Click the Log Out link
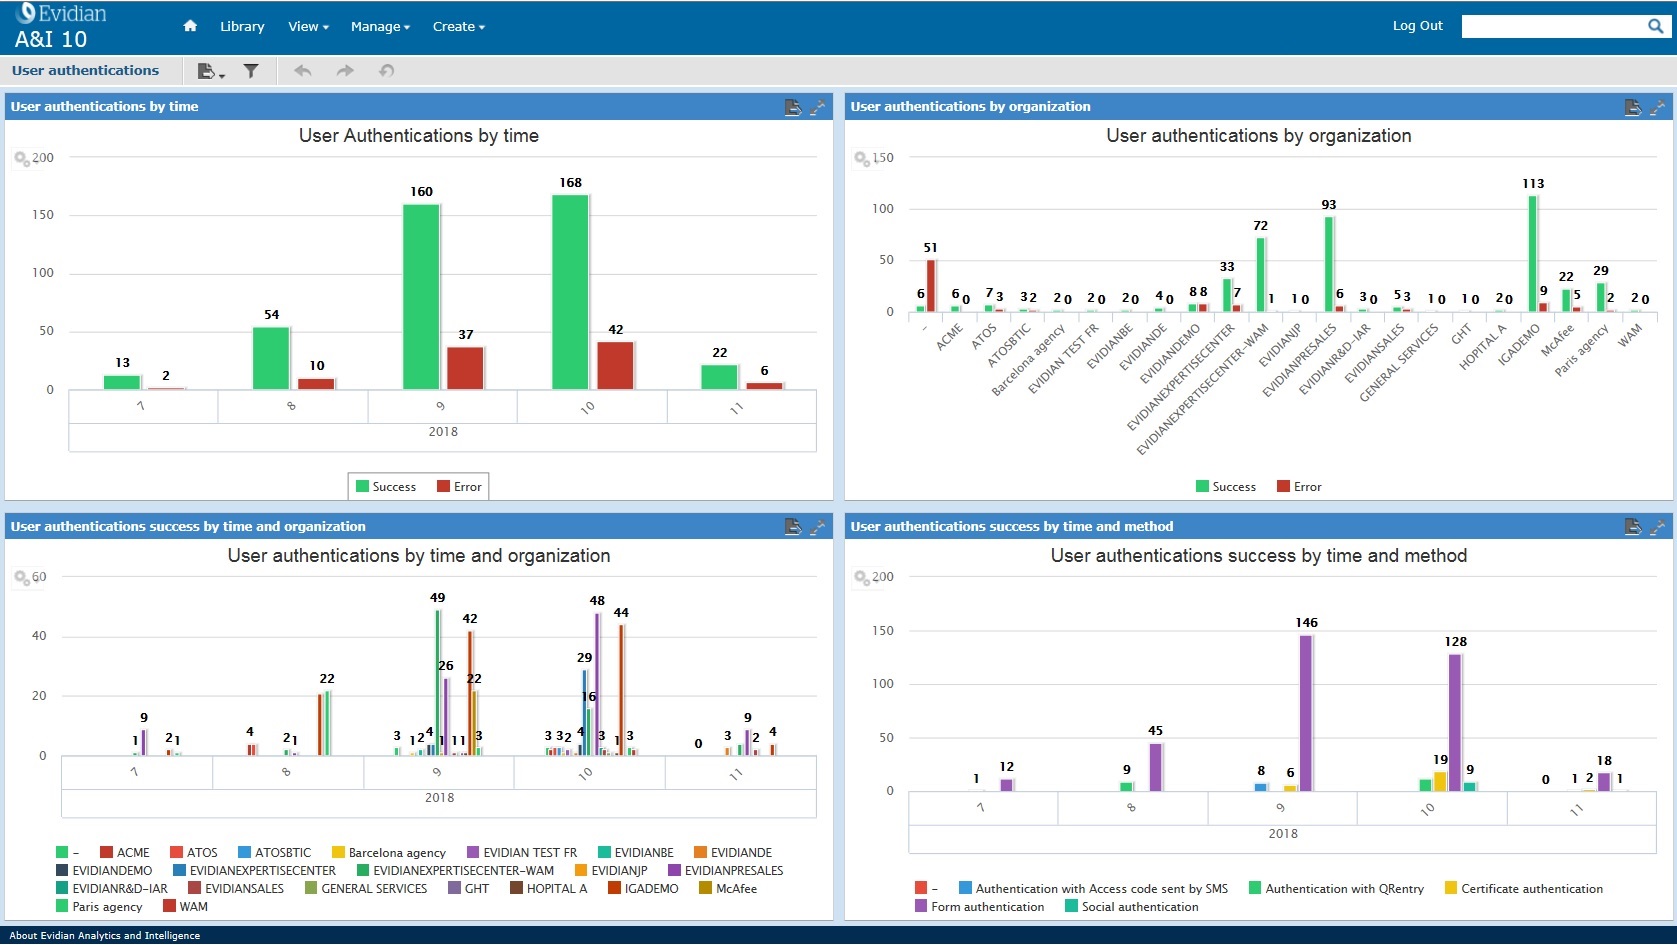This screenshot has height=945, width=1677. pos(1417,26)
